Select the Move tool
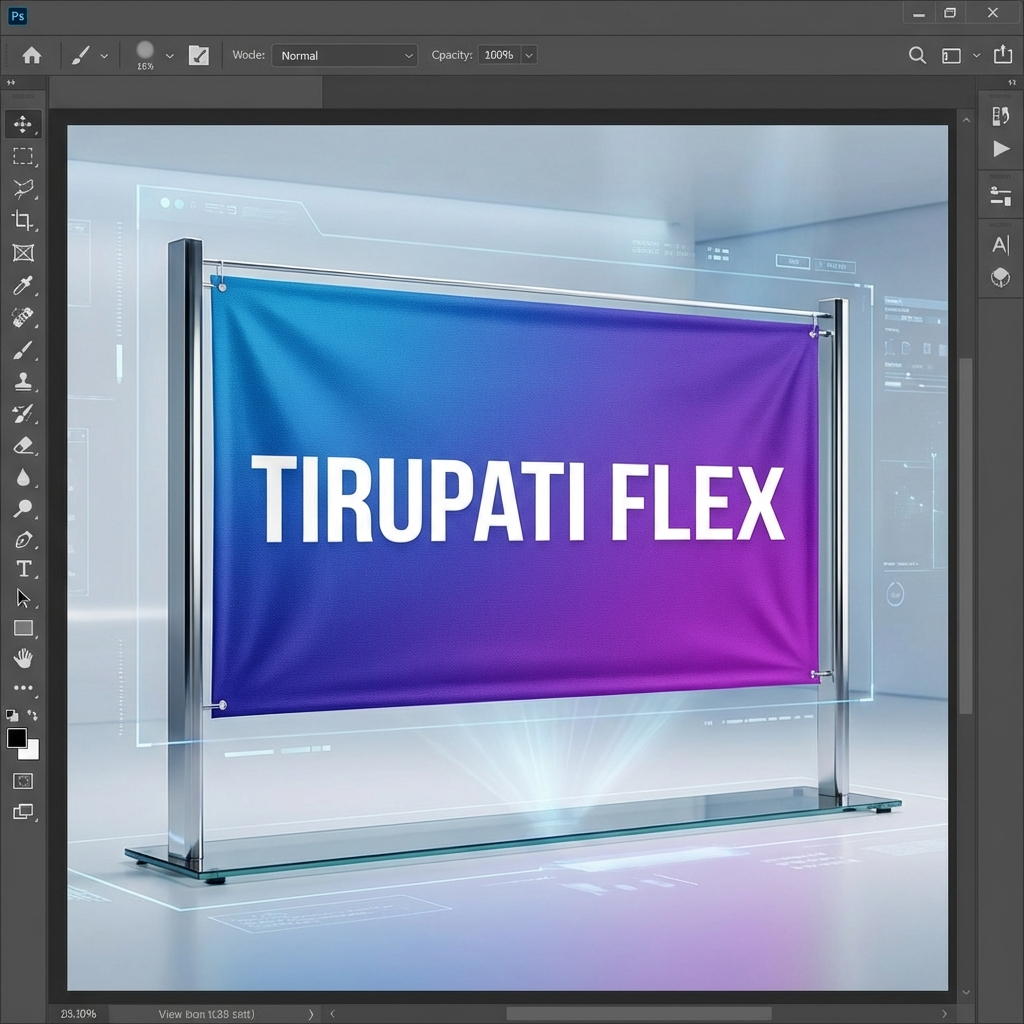The width and height of the screenshot is (1024, 1024). coord(23,124)
